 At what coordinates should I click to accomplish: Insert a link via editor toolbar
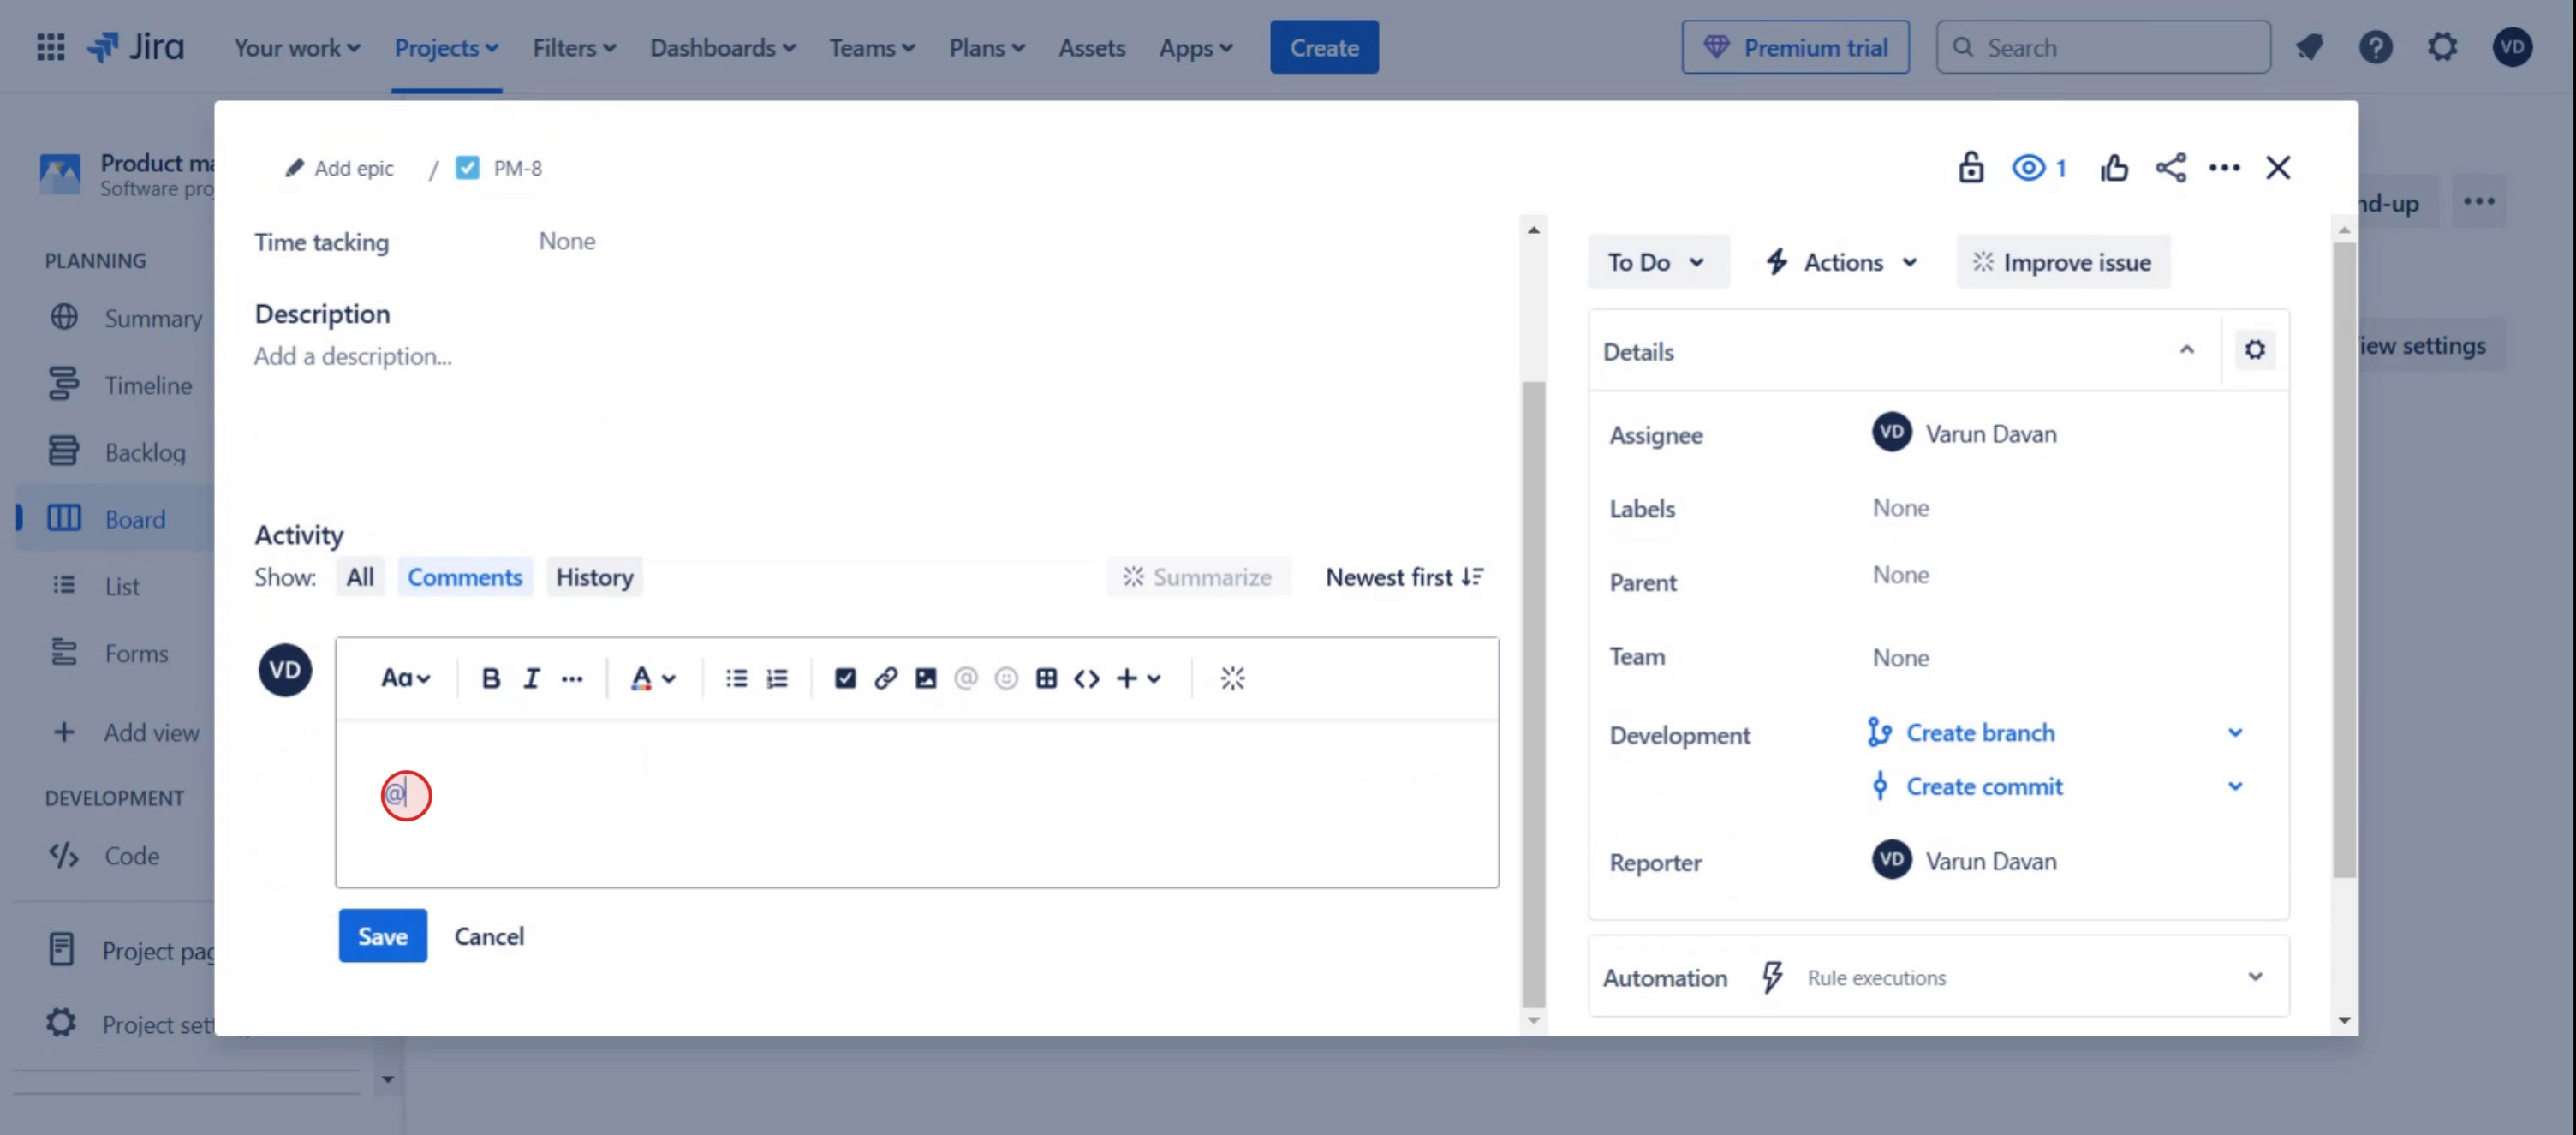point(885,678)
